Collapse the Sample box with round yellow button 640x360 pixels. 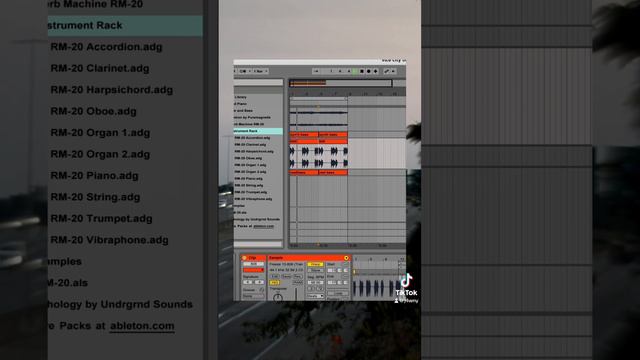[x=346, y=258]
